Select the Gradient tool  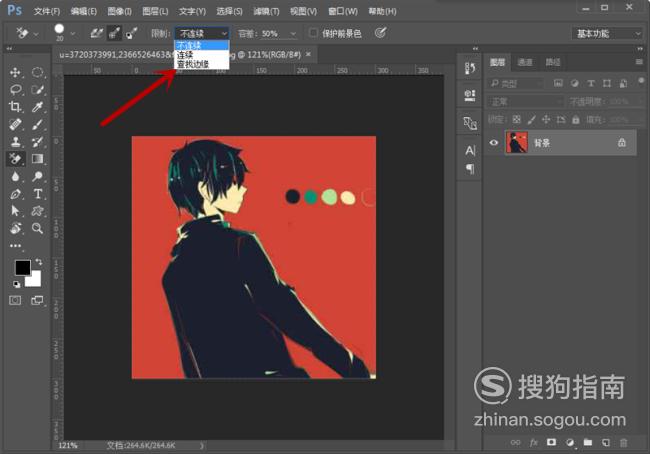click(37, 159)
